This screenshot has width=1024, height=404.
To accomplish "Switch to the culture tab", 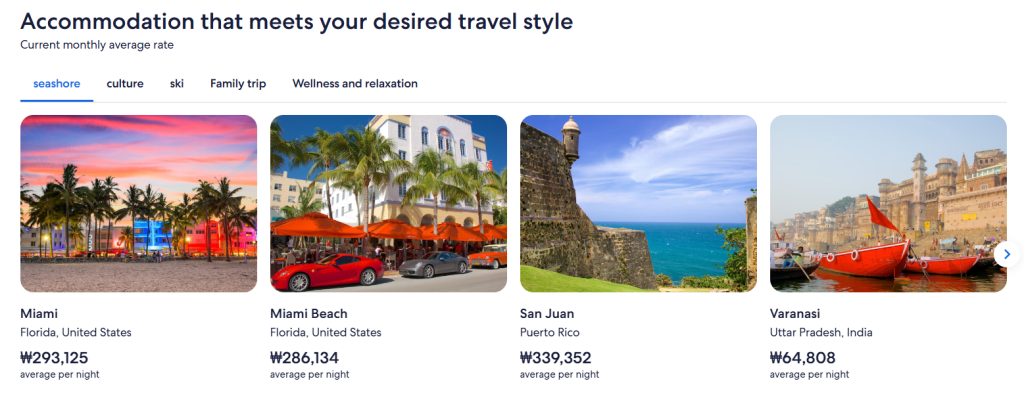I will (x=125, y=84).
